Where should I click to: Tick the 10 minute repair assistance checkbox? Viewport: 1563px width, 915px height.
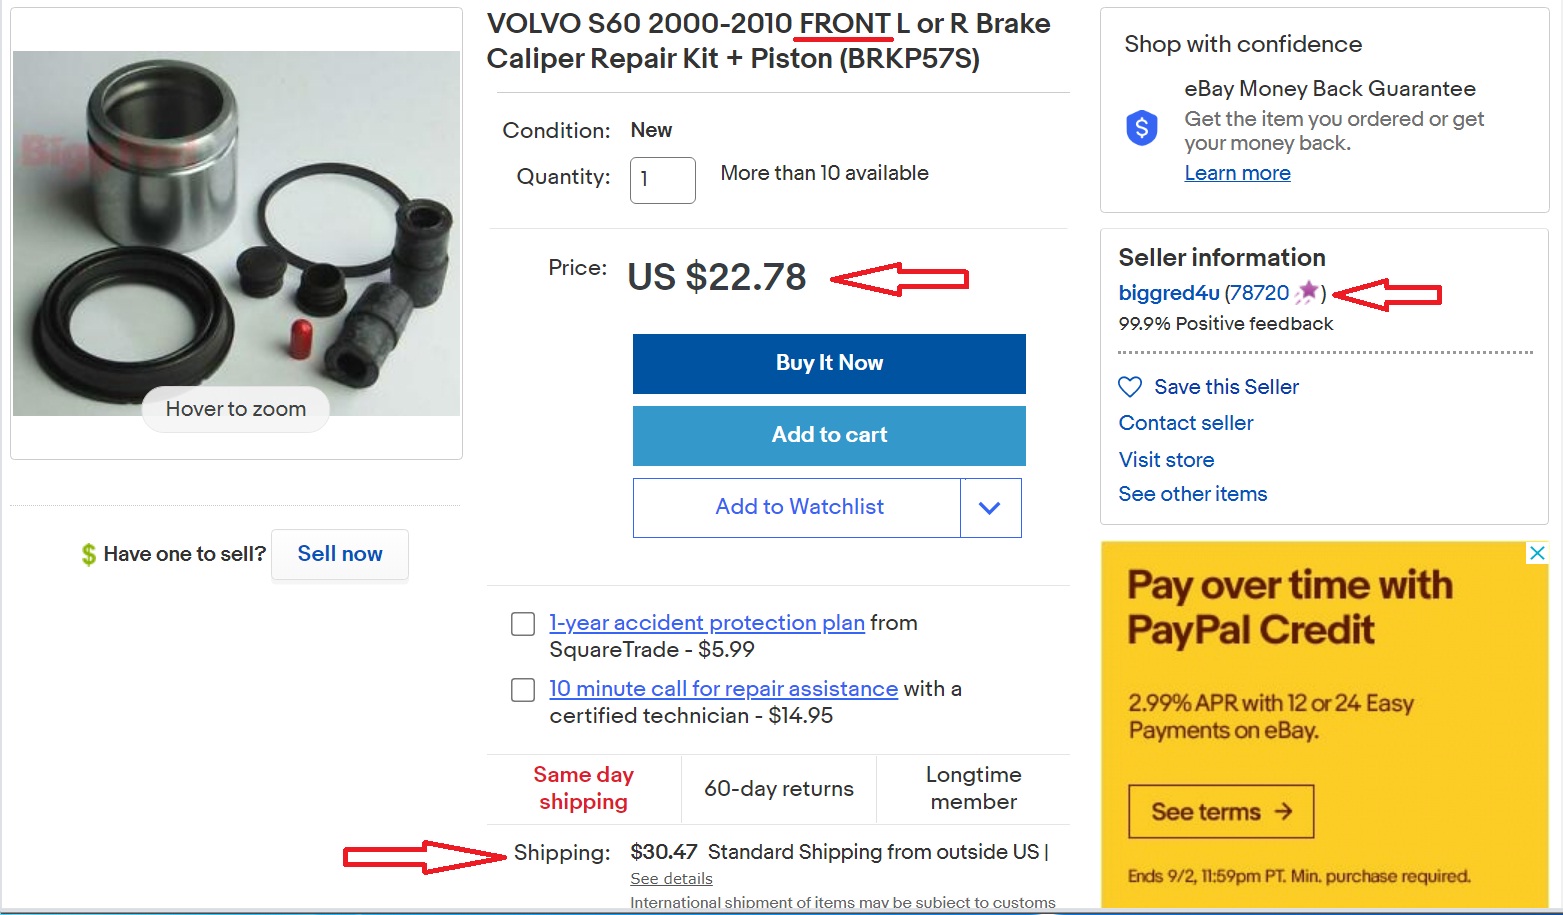[523, 690]
